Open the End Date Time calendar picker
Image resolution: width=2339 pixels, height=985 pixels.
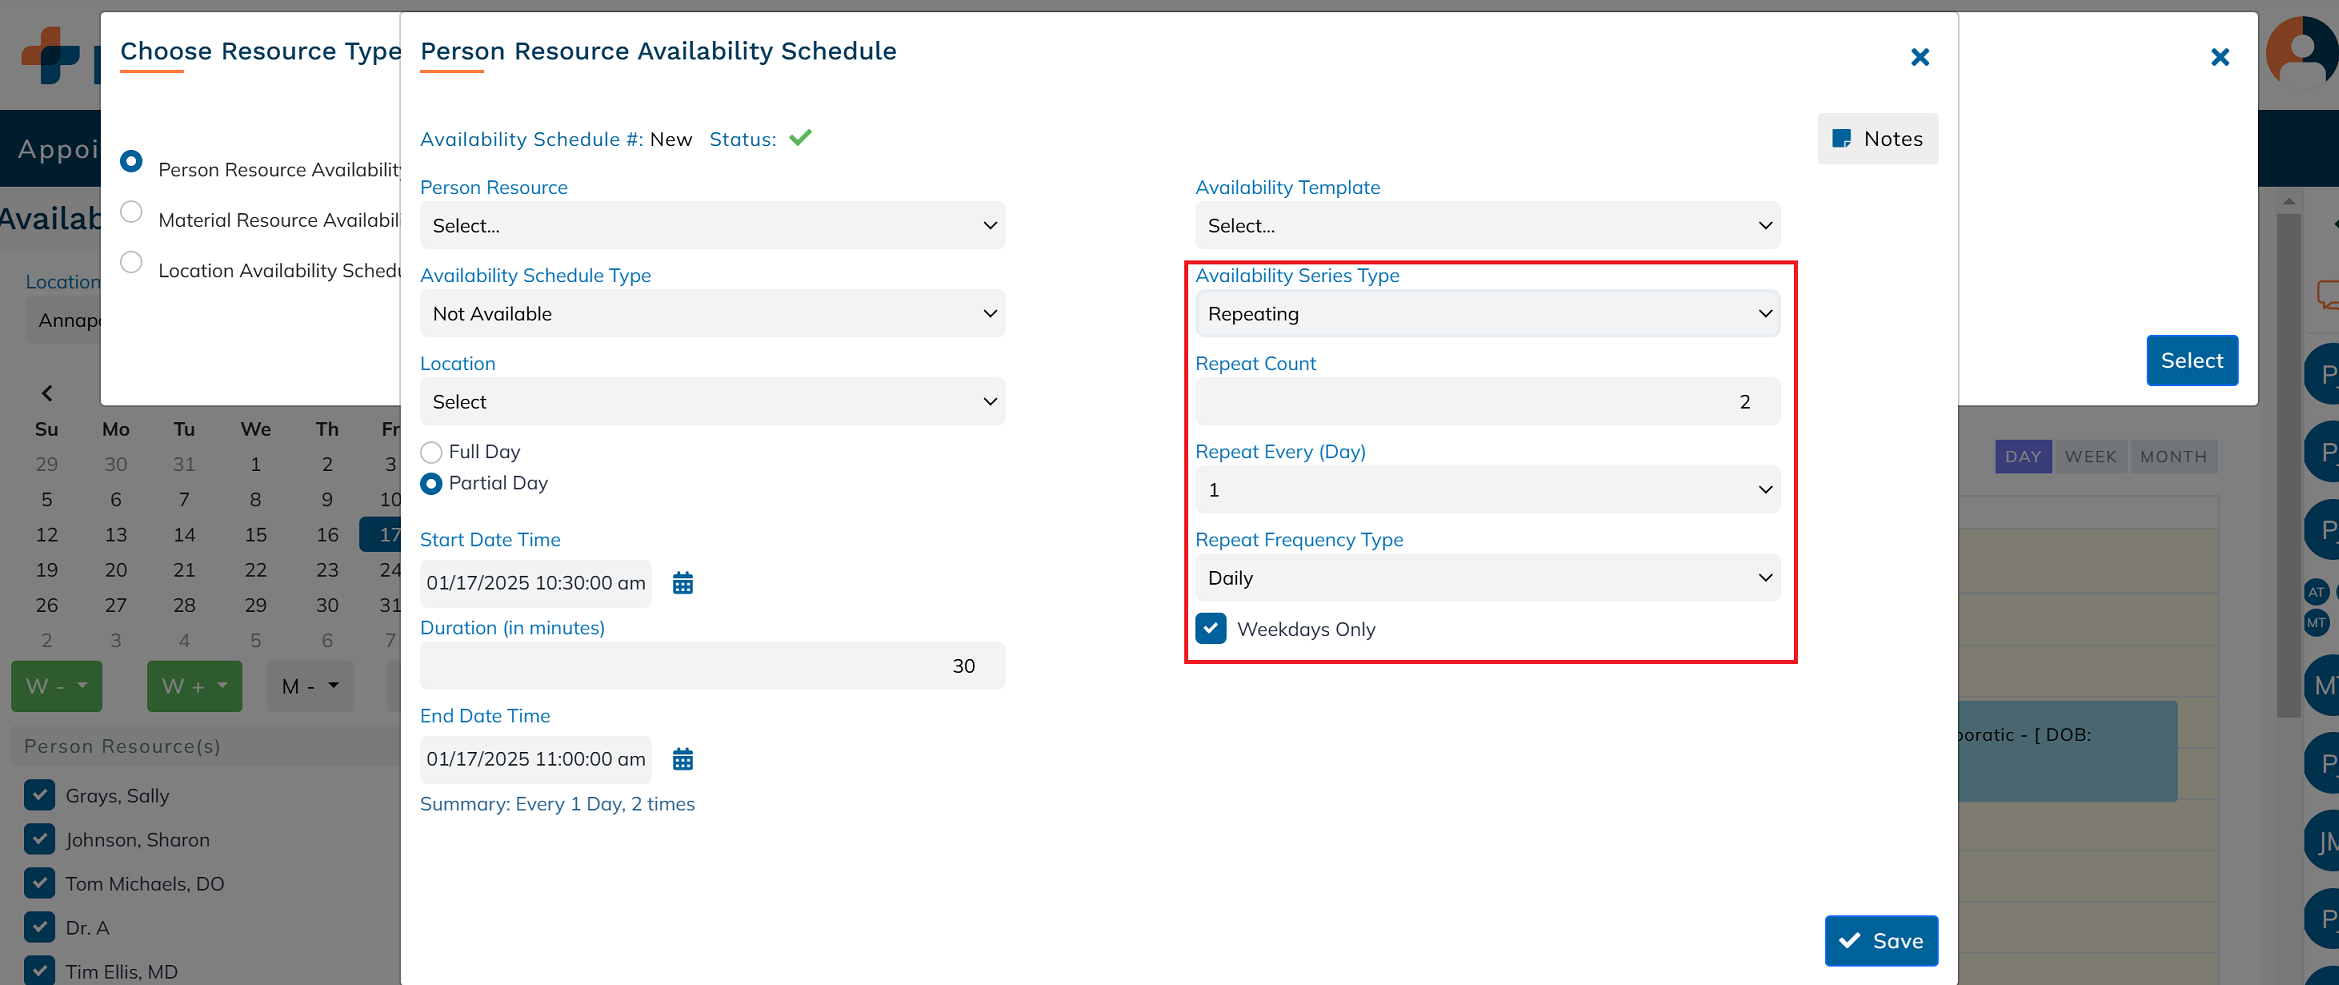pos(682,759)
